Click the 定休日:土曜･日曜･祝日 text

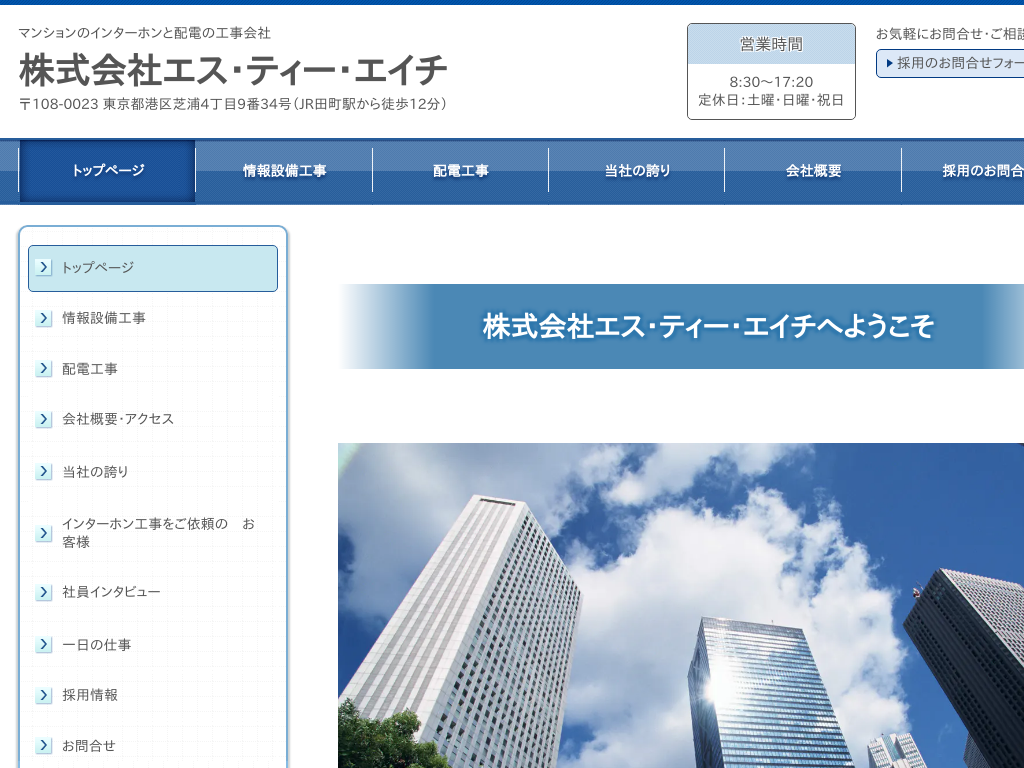click(771, 100)
